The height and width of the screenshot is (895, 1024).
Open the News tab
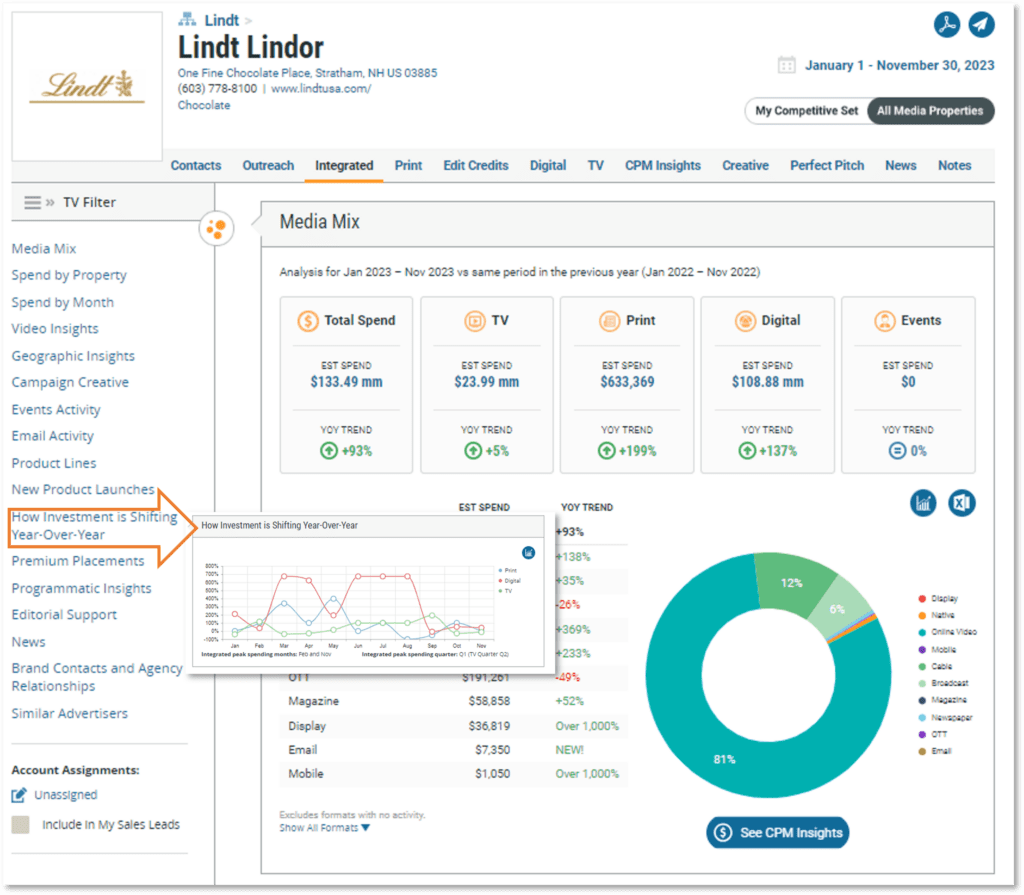[901, 166]
